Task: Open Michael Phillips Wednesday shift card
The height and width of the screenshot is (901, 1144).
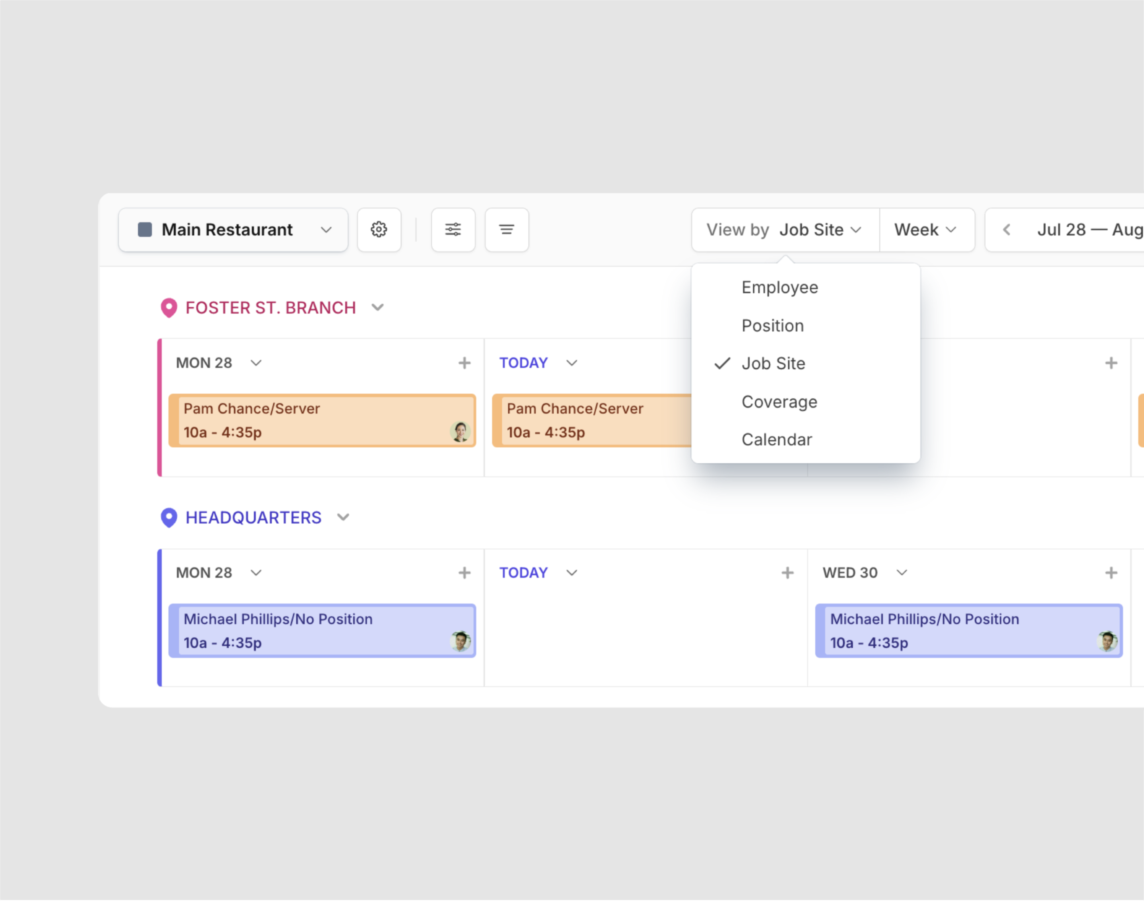Action: coord(969,630)
